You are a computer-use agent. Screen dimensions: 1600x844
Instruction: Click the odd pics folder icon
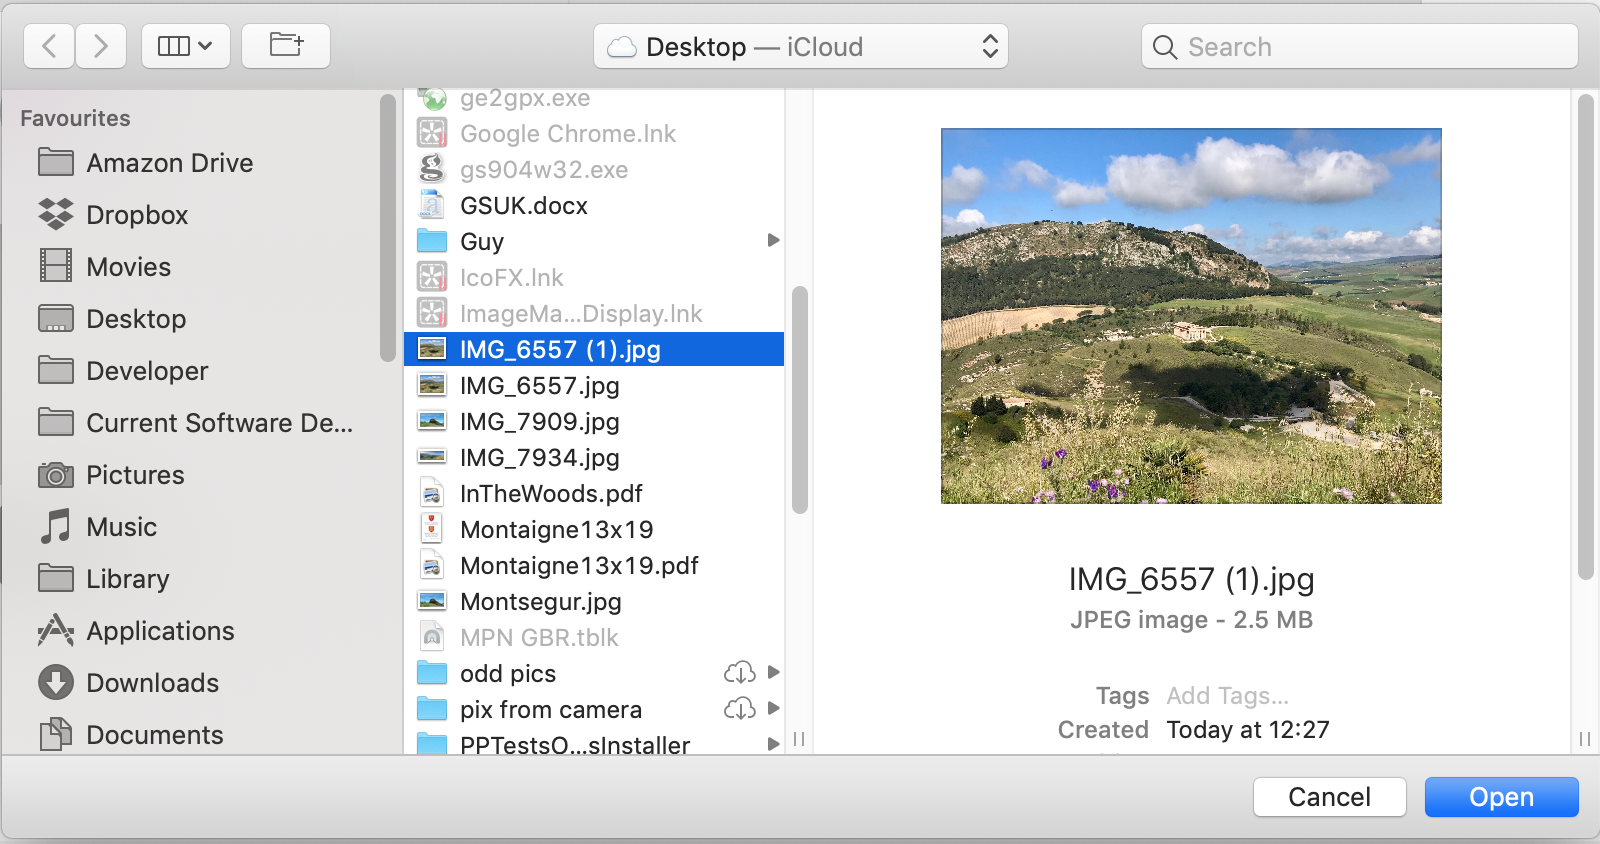pyautogui.click(x=432, y=673)
